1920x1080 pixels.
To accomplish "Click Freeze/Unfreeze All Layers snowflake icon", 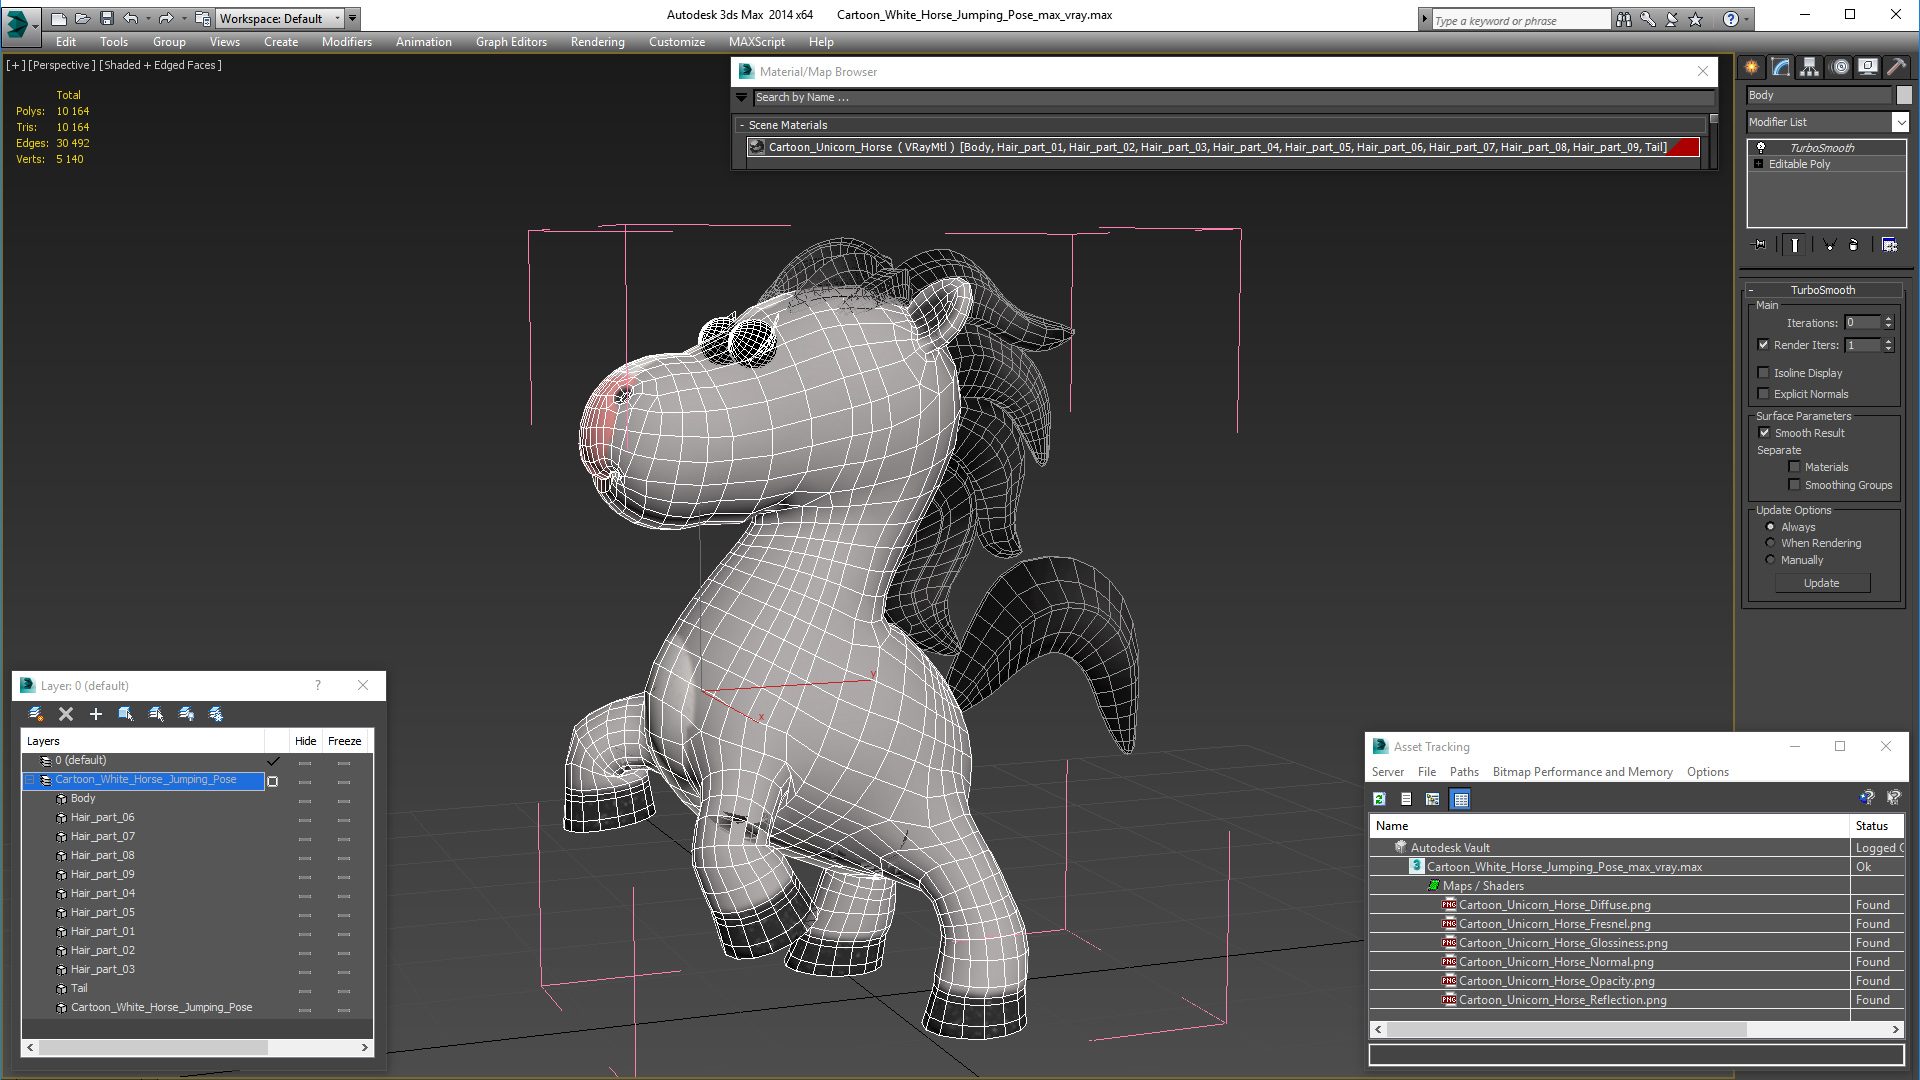I will 216,714.
